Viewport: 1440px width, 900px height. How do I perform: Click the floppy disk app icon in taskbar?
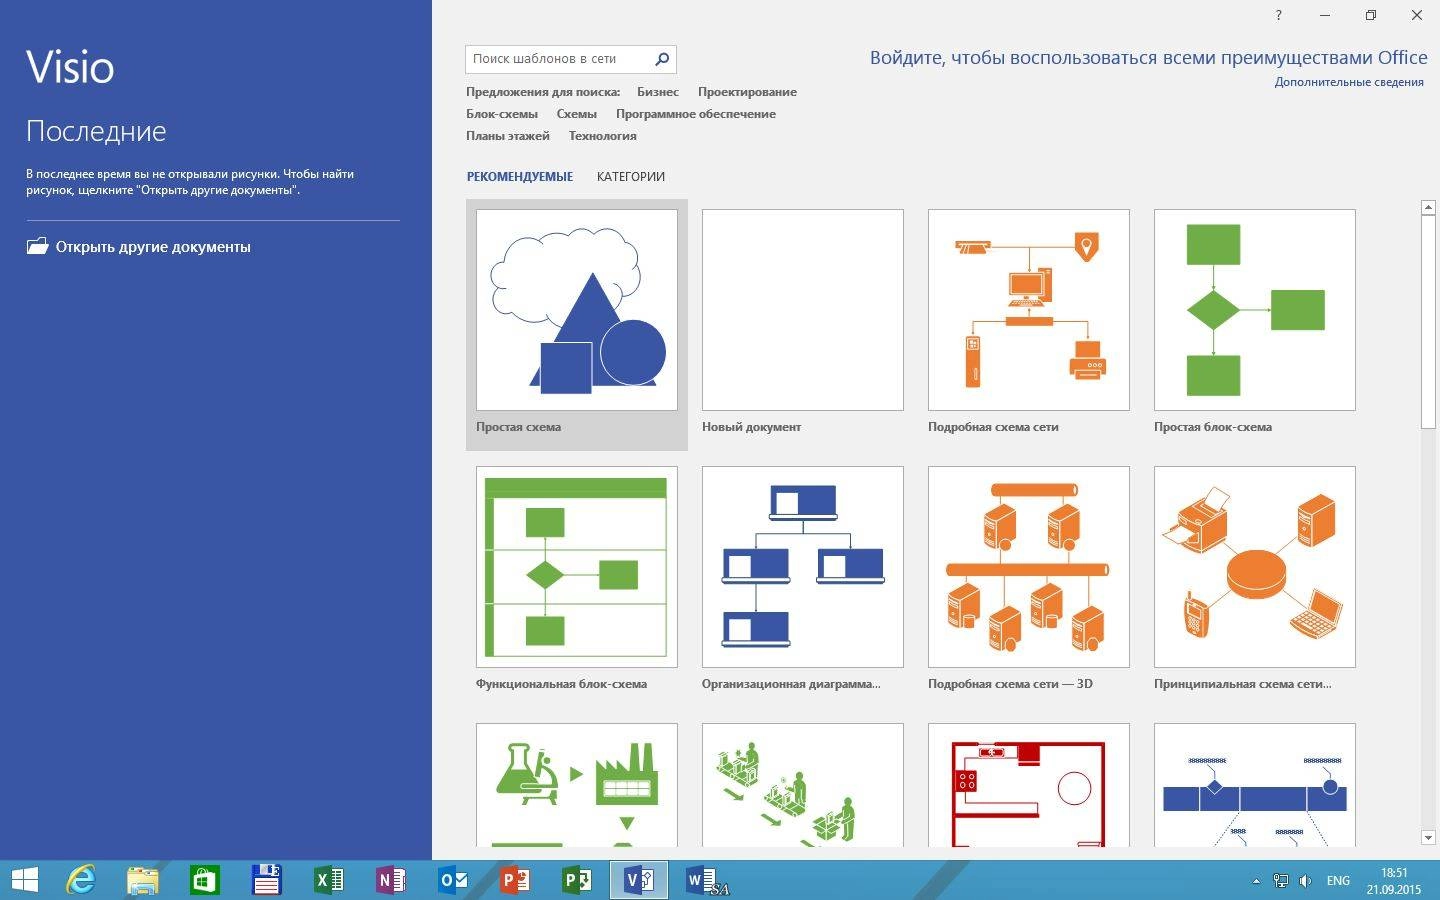[267, 880]
